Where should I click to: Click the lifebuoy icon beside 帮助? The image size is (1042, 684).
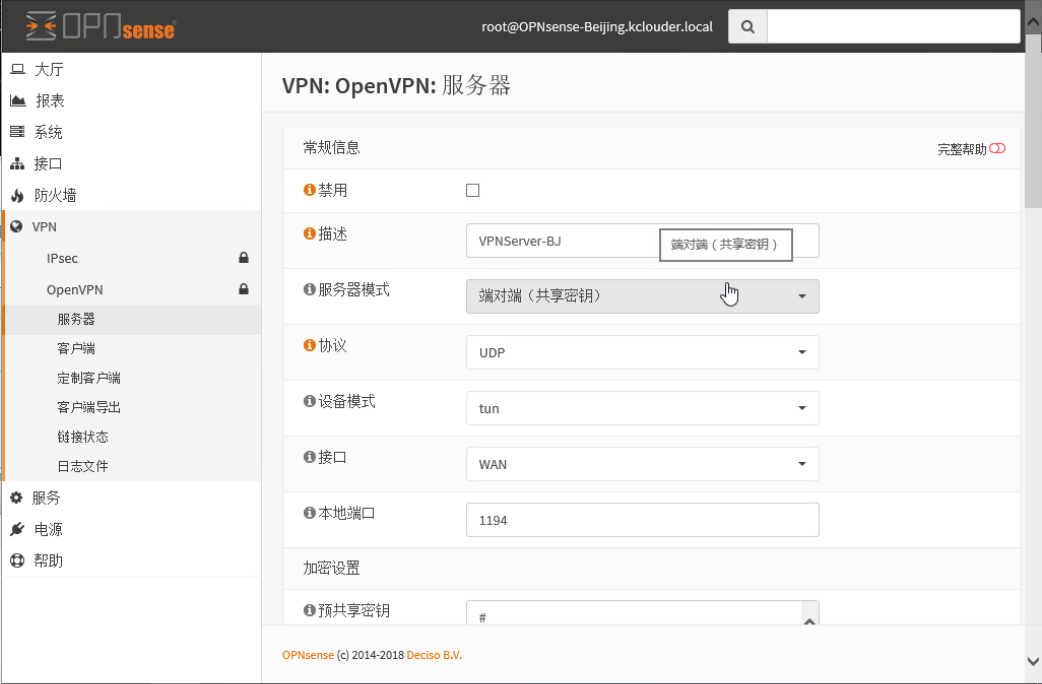tap(17, 560)
